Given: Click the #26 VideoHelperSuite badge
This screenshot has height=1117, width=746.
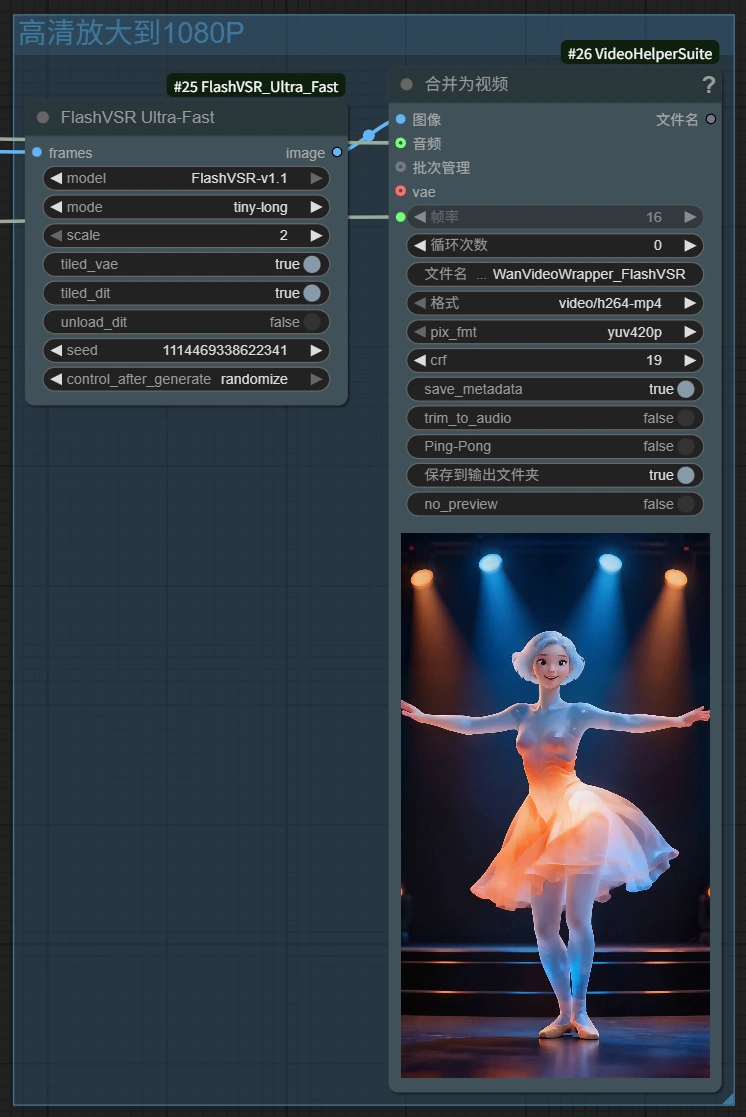Looking at the screenshot, I should 640,54.
